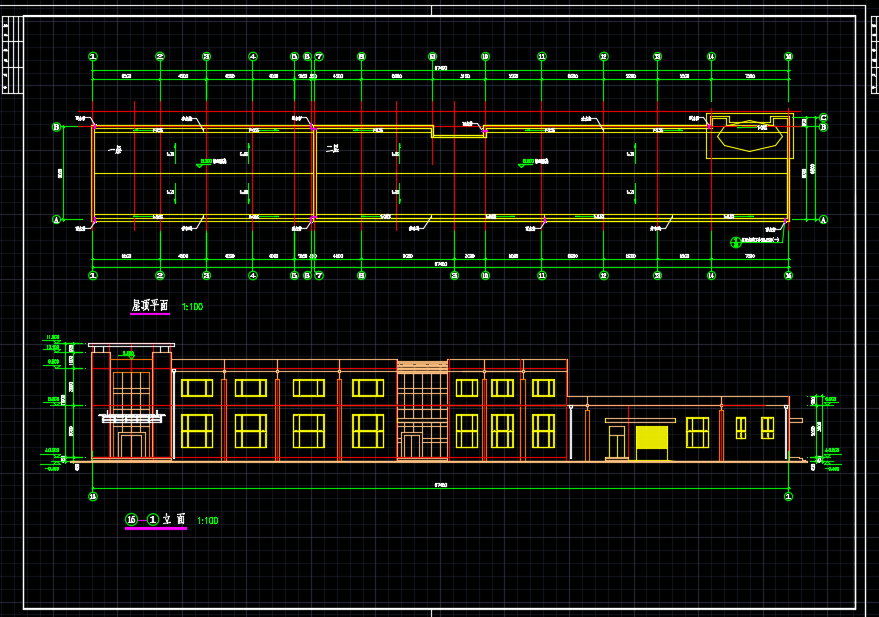Viewport: 879px width, 617px height.
Task: Select top axis bubble number 4
Action: point(252,57)
